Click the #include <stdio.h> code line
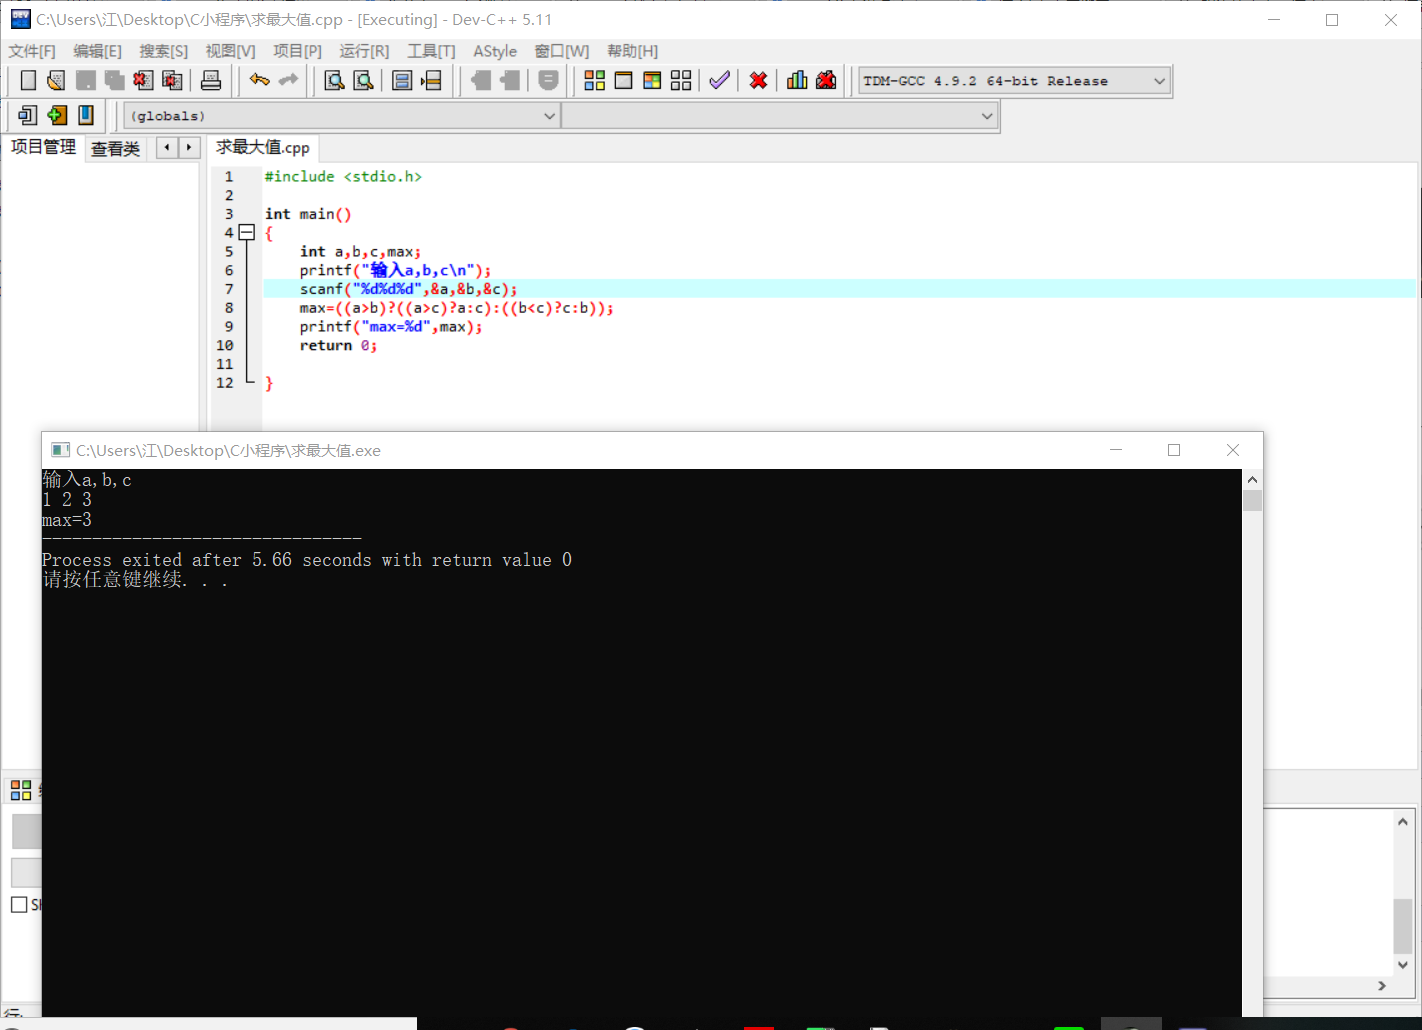 click(x=343, y=177)
